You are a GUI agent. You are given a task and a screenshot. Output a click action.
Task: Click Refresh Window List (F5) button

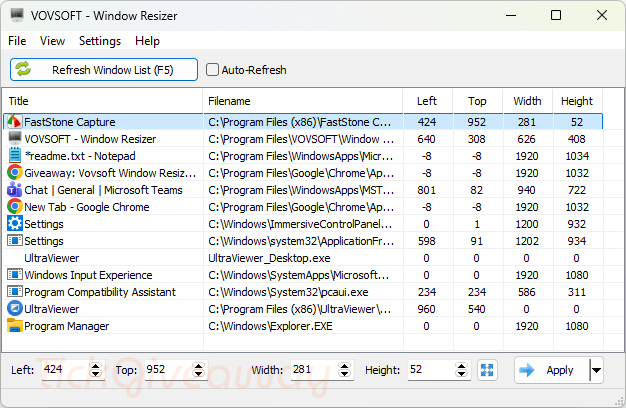click(104, 70)
